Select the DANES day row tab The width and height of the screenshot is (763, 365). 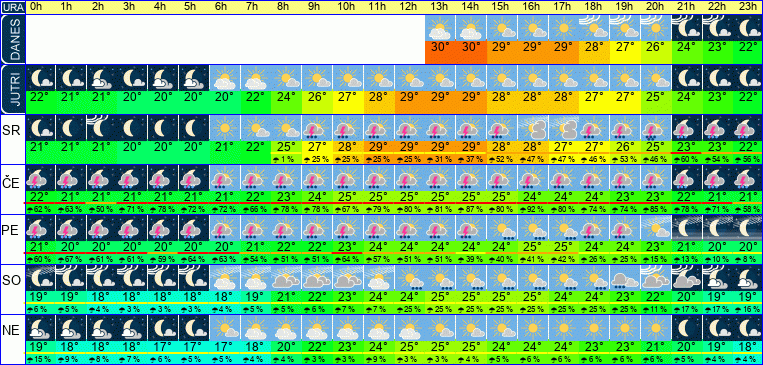(x=12, y=39)
